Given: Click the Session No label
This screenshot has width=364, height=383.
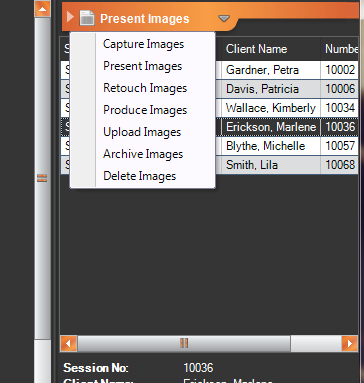Looking at the screenshot, I should (96, 368).
